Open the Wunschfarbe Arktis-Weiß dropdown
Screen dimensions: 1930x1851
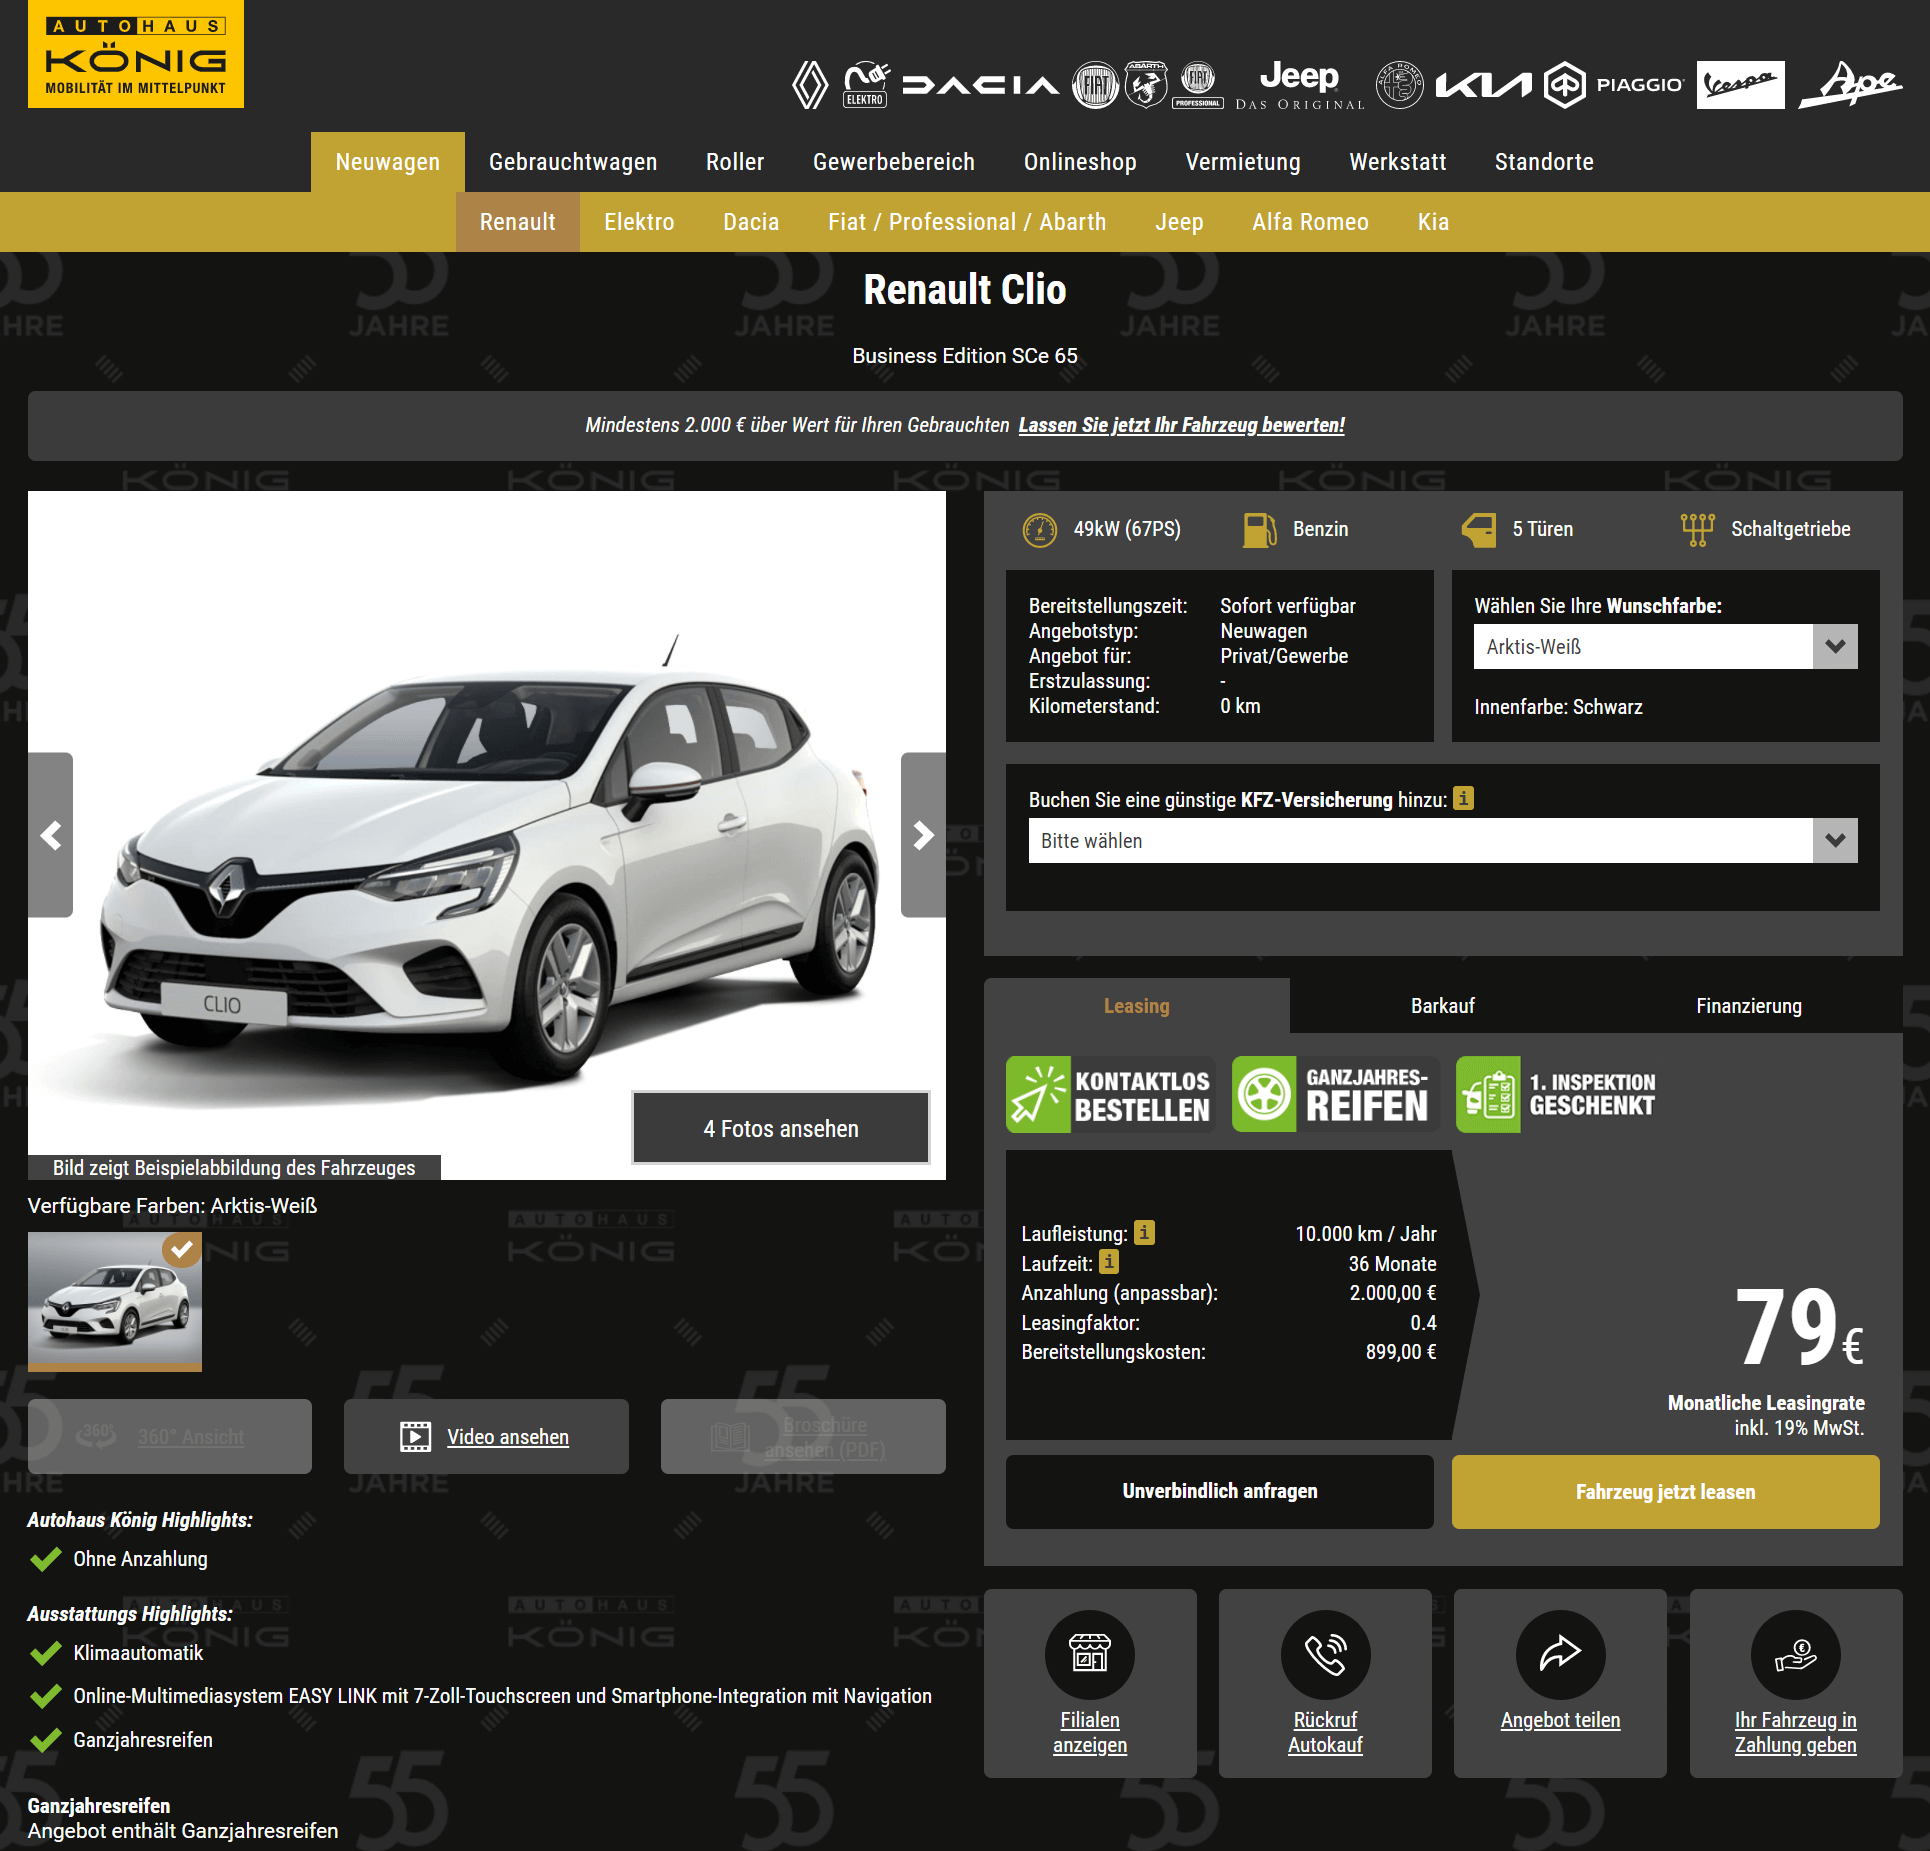click(1665, 647)
